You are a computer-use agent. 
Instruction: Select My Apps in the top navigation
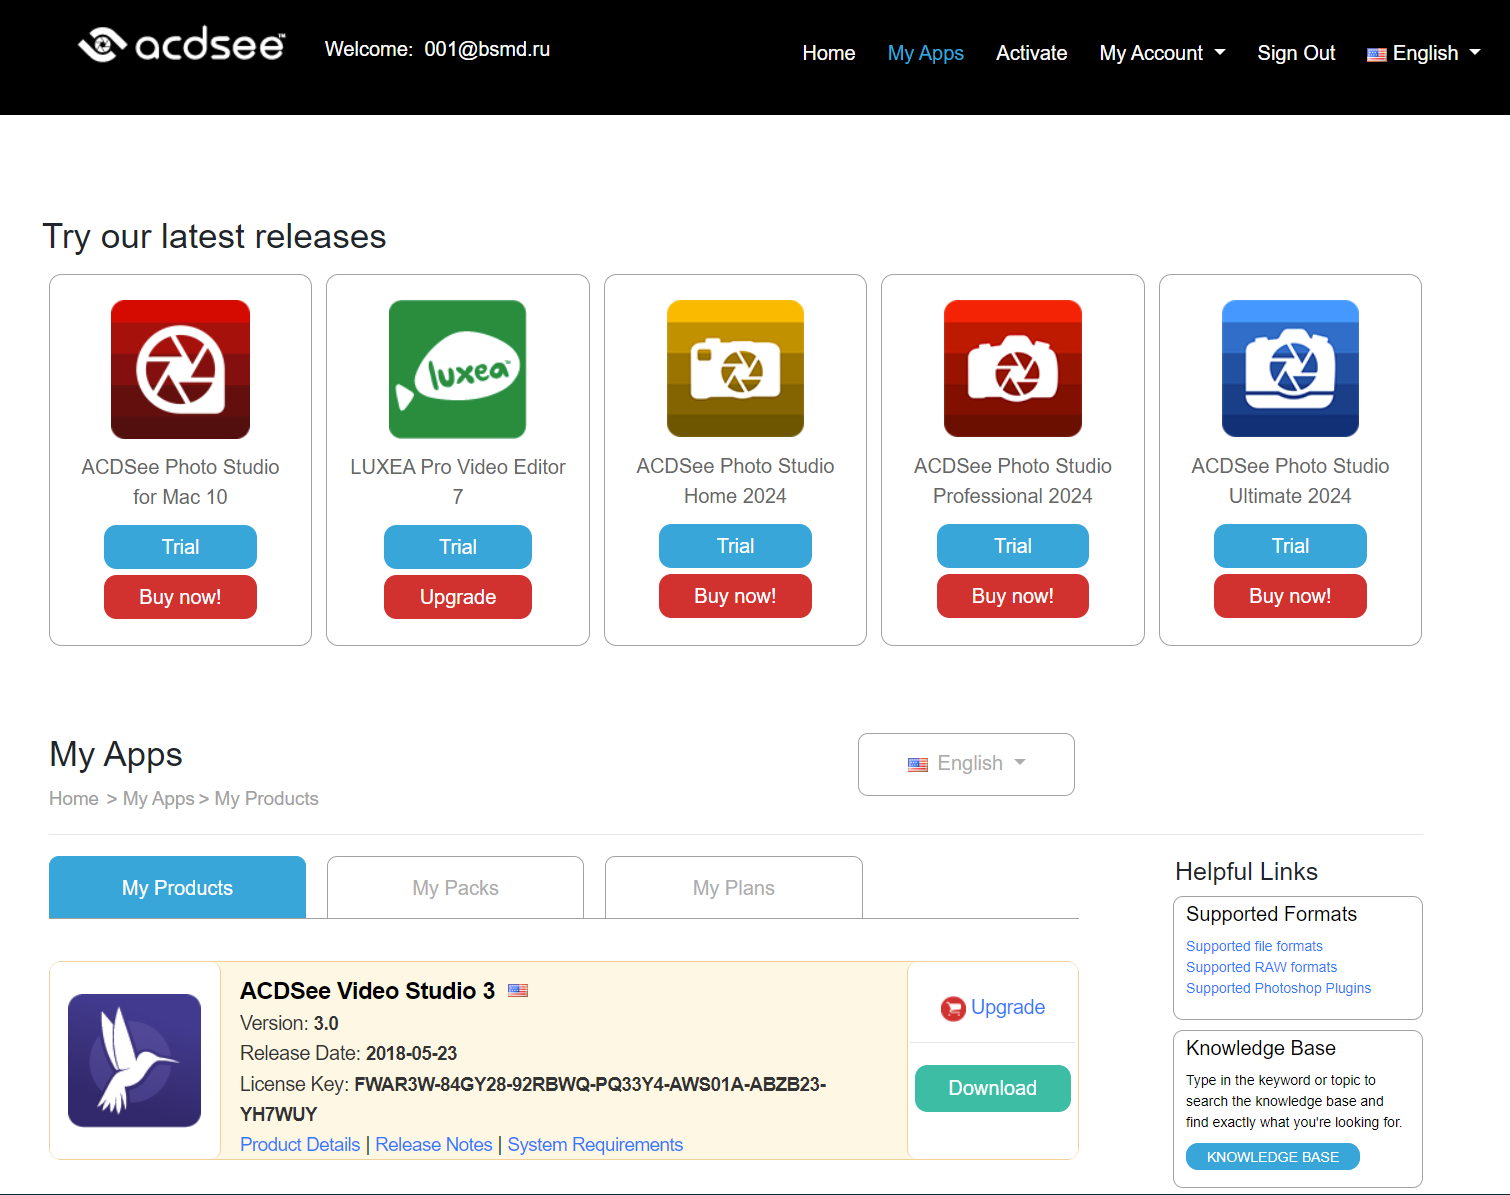pos(925,53)
